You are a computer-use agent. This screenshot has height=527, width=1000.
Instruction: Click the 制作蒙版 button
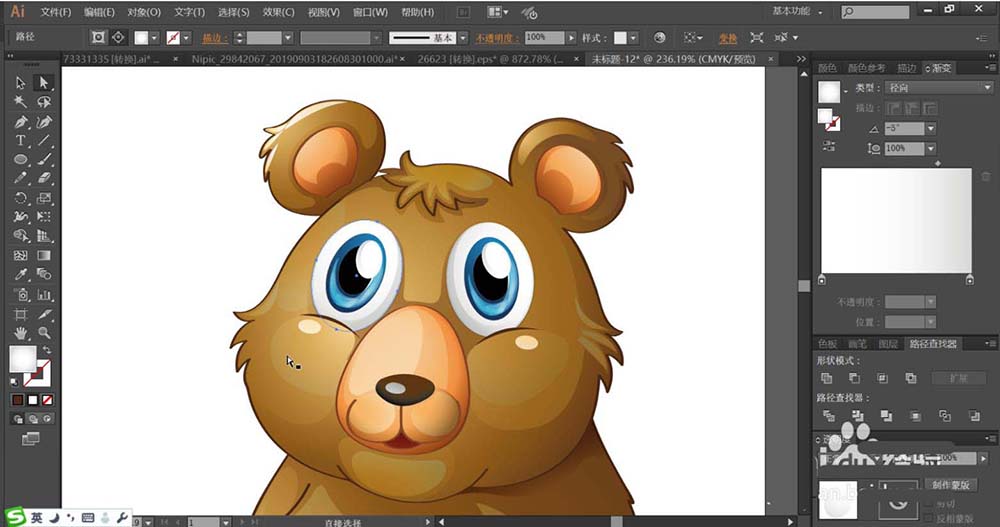[951, 485]
